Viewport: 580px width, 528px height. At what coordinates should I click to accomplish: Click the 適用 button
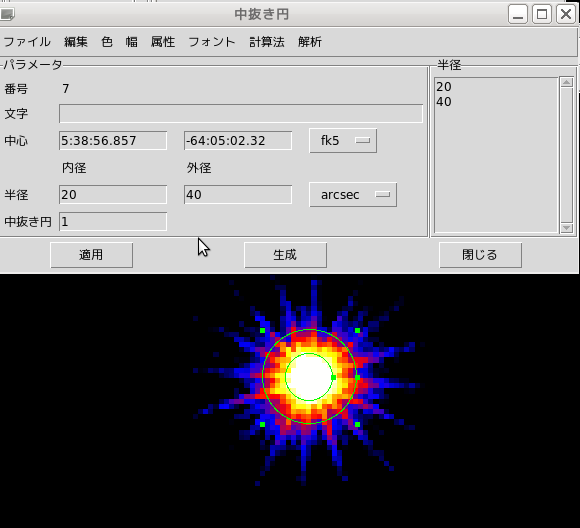91,255
